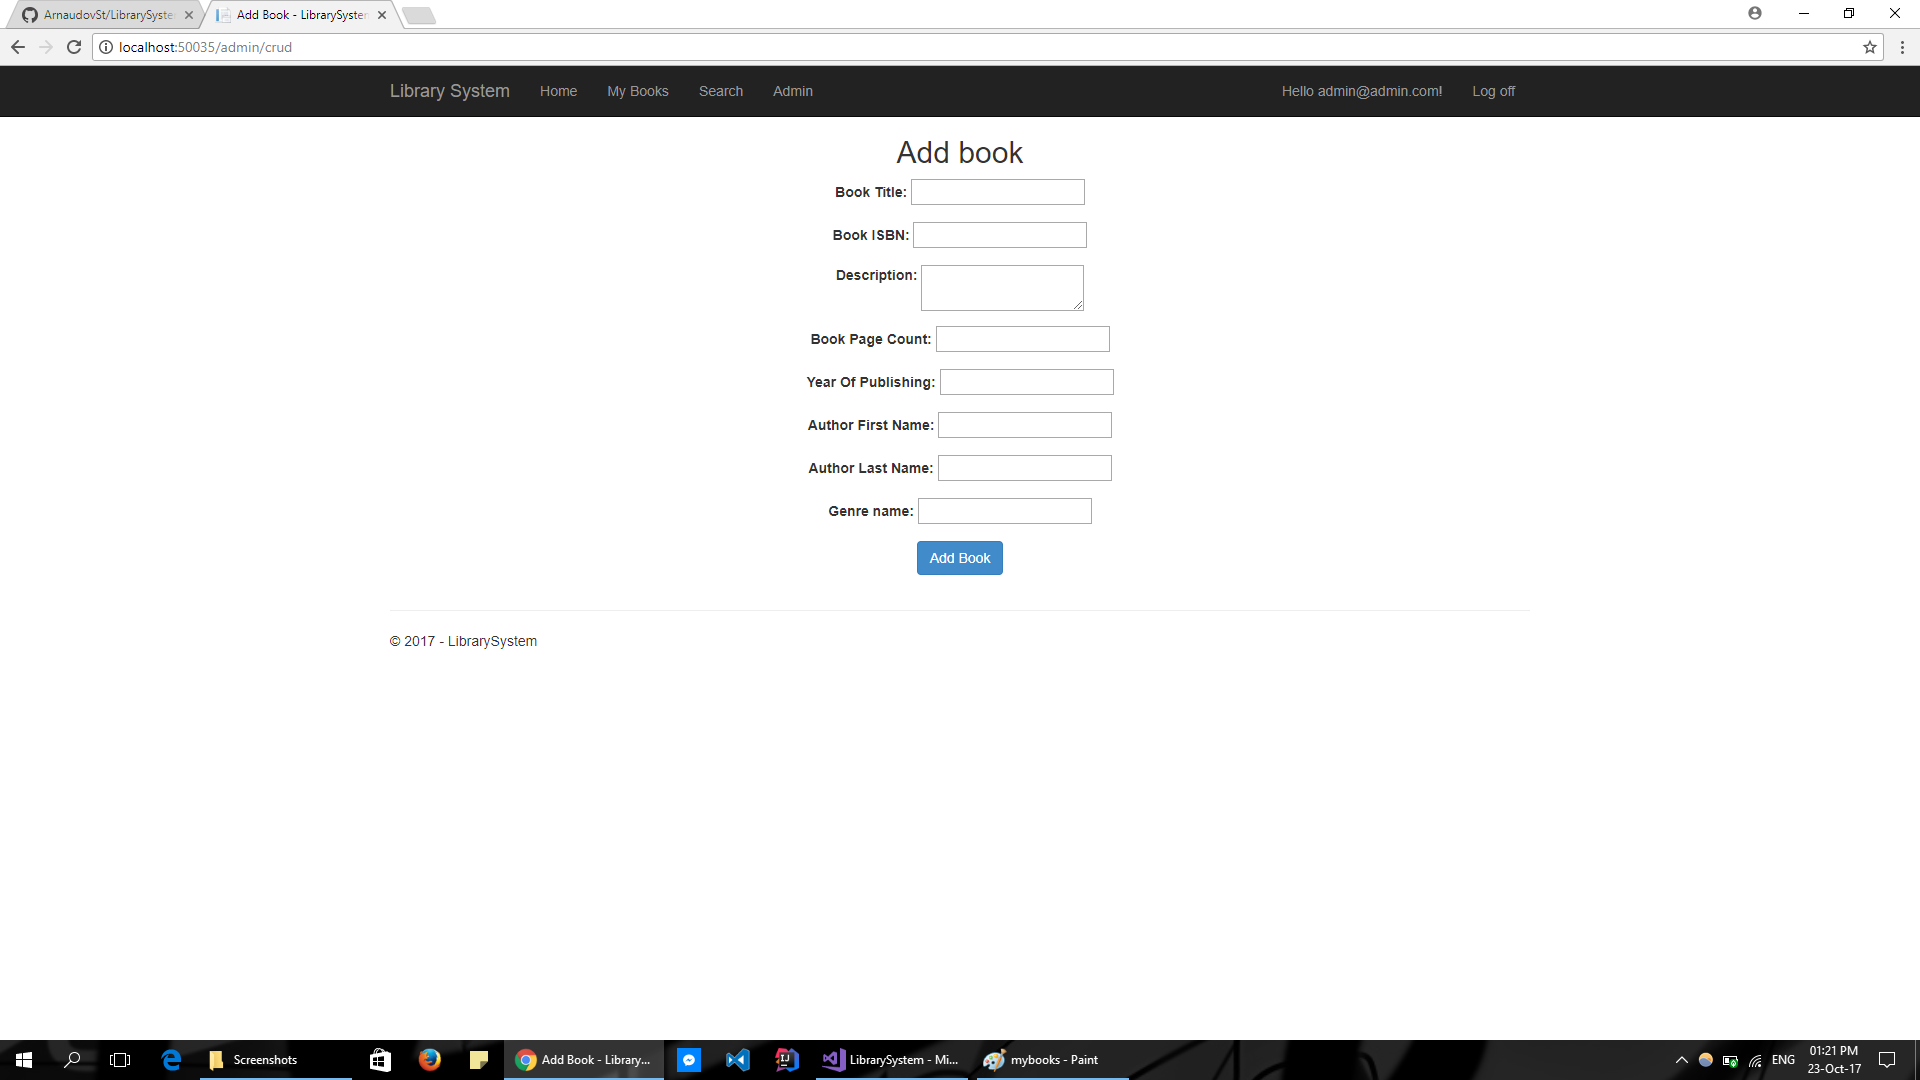Click into the Description text area

click(x=1001, y=288)
